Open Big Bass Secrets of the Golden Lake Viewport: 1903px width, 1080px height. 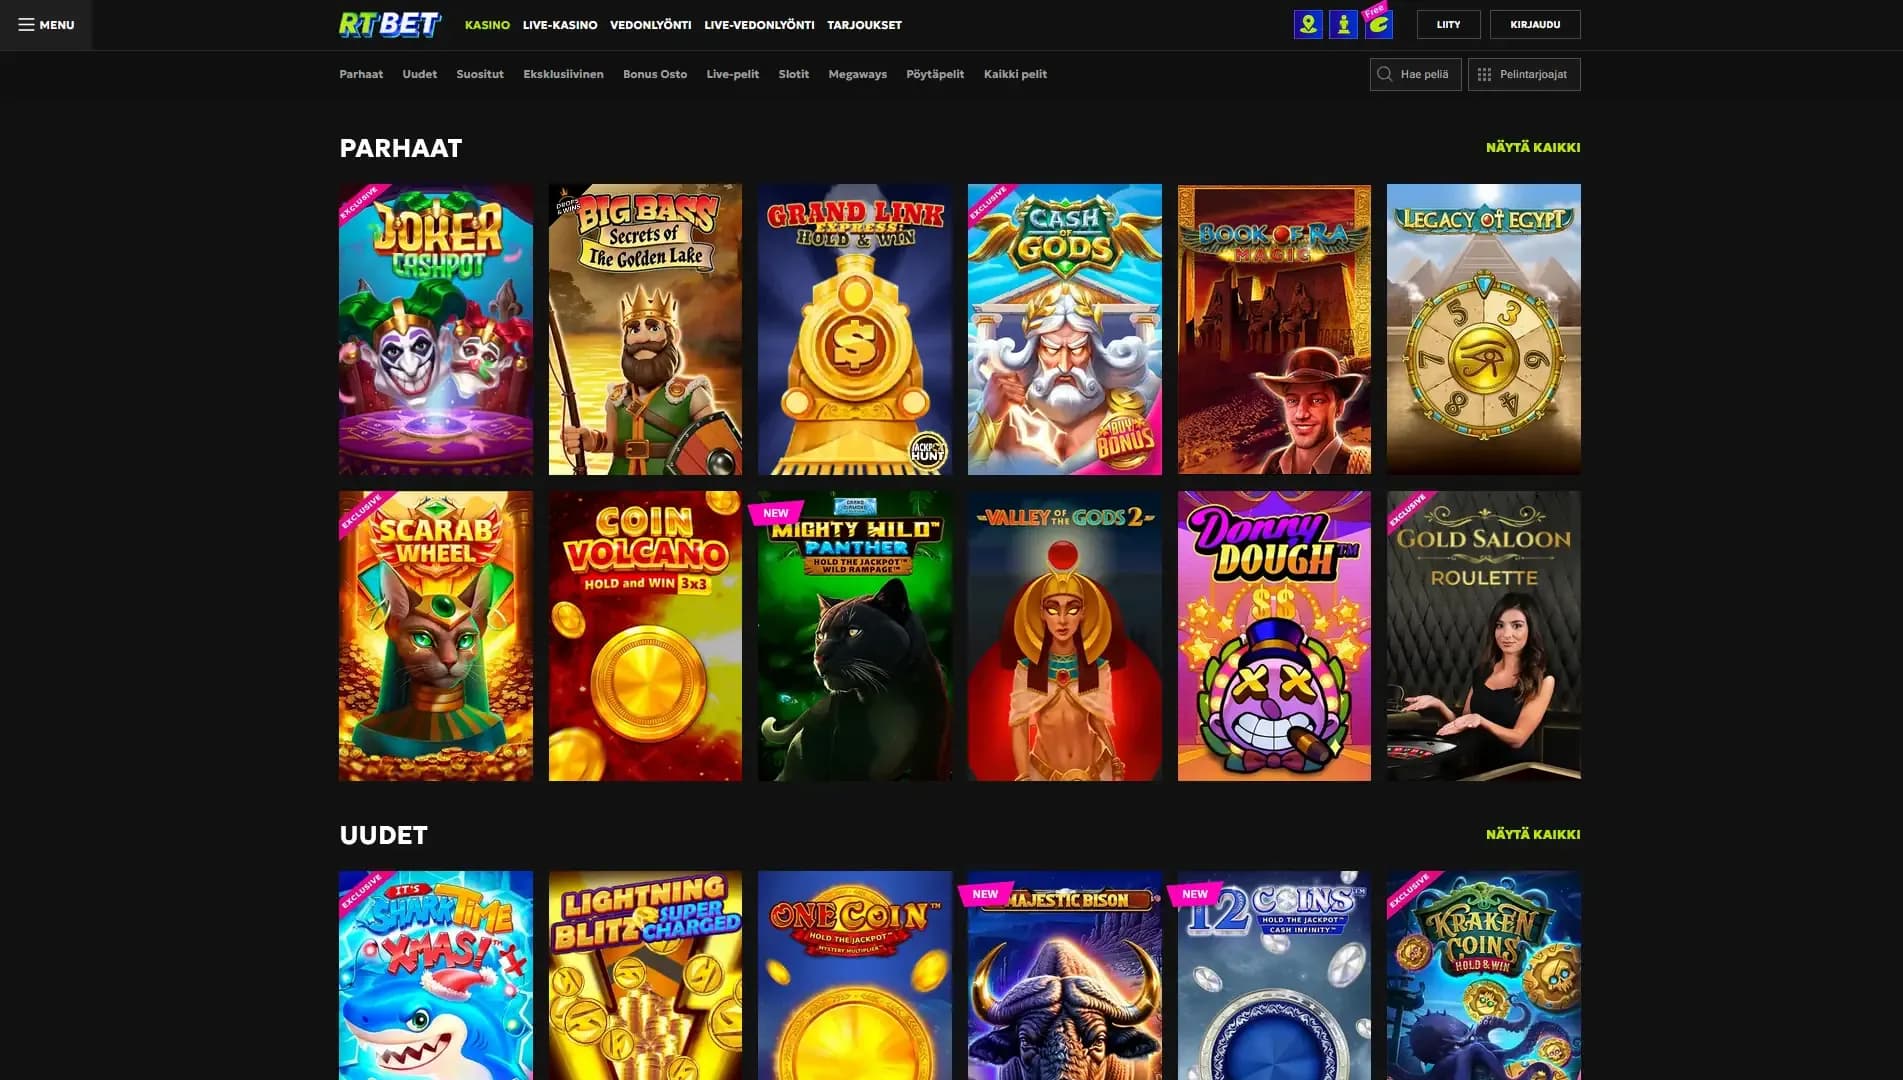pyautogui.click(x=645, y=329)
